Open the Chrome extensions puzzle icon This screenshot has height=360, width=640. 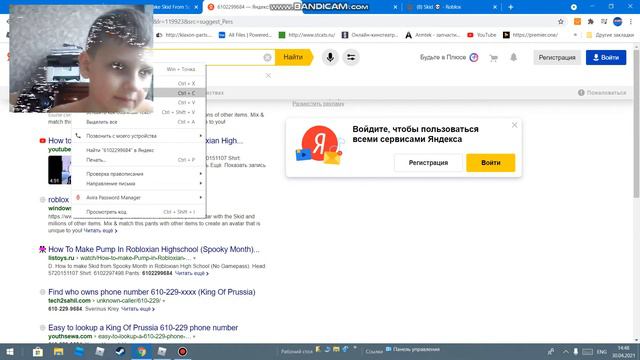click(x=591, y=22)
